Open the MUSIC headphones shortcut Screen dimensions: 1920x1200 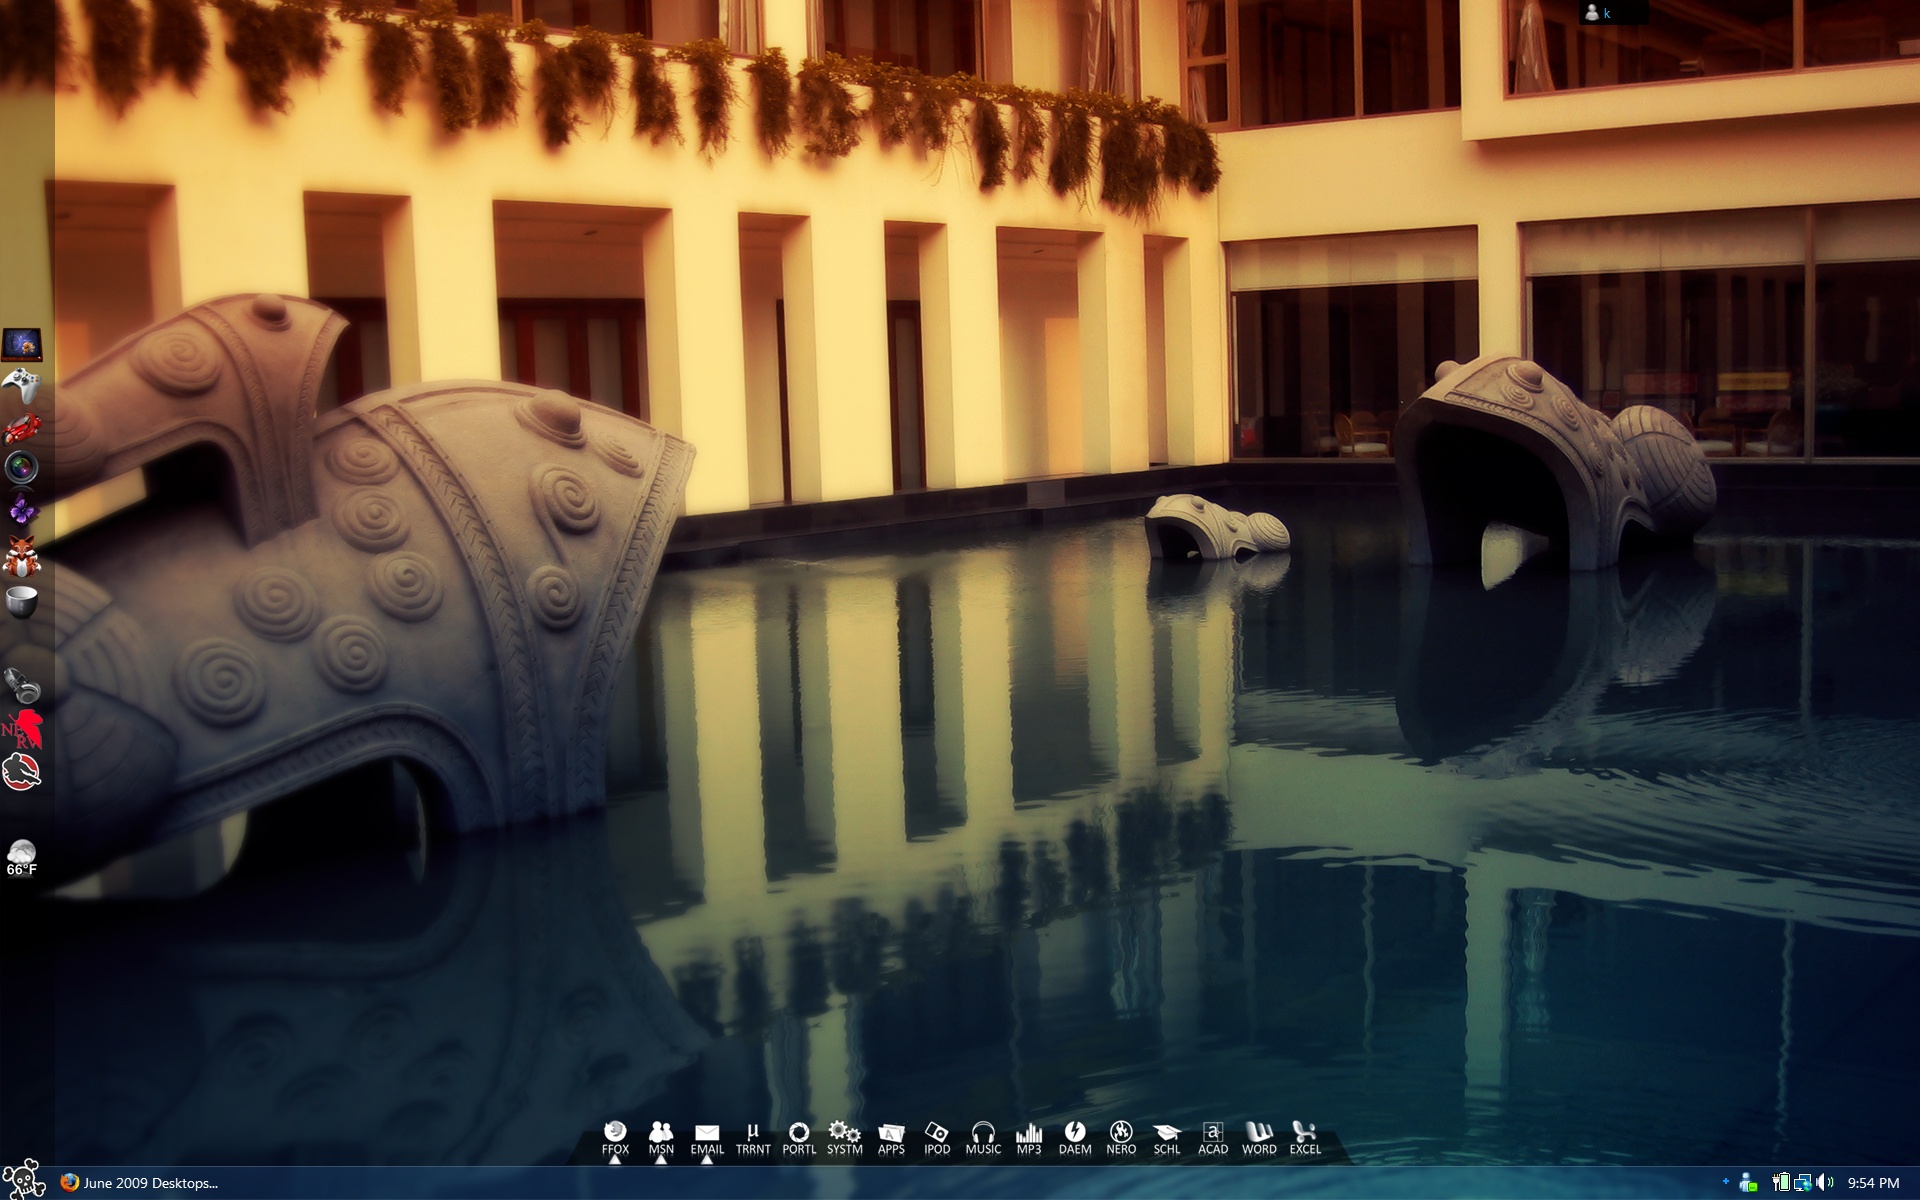[983, 1133]
